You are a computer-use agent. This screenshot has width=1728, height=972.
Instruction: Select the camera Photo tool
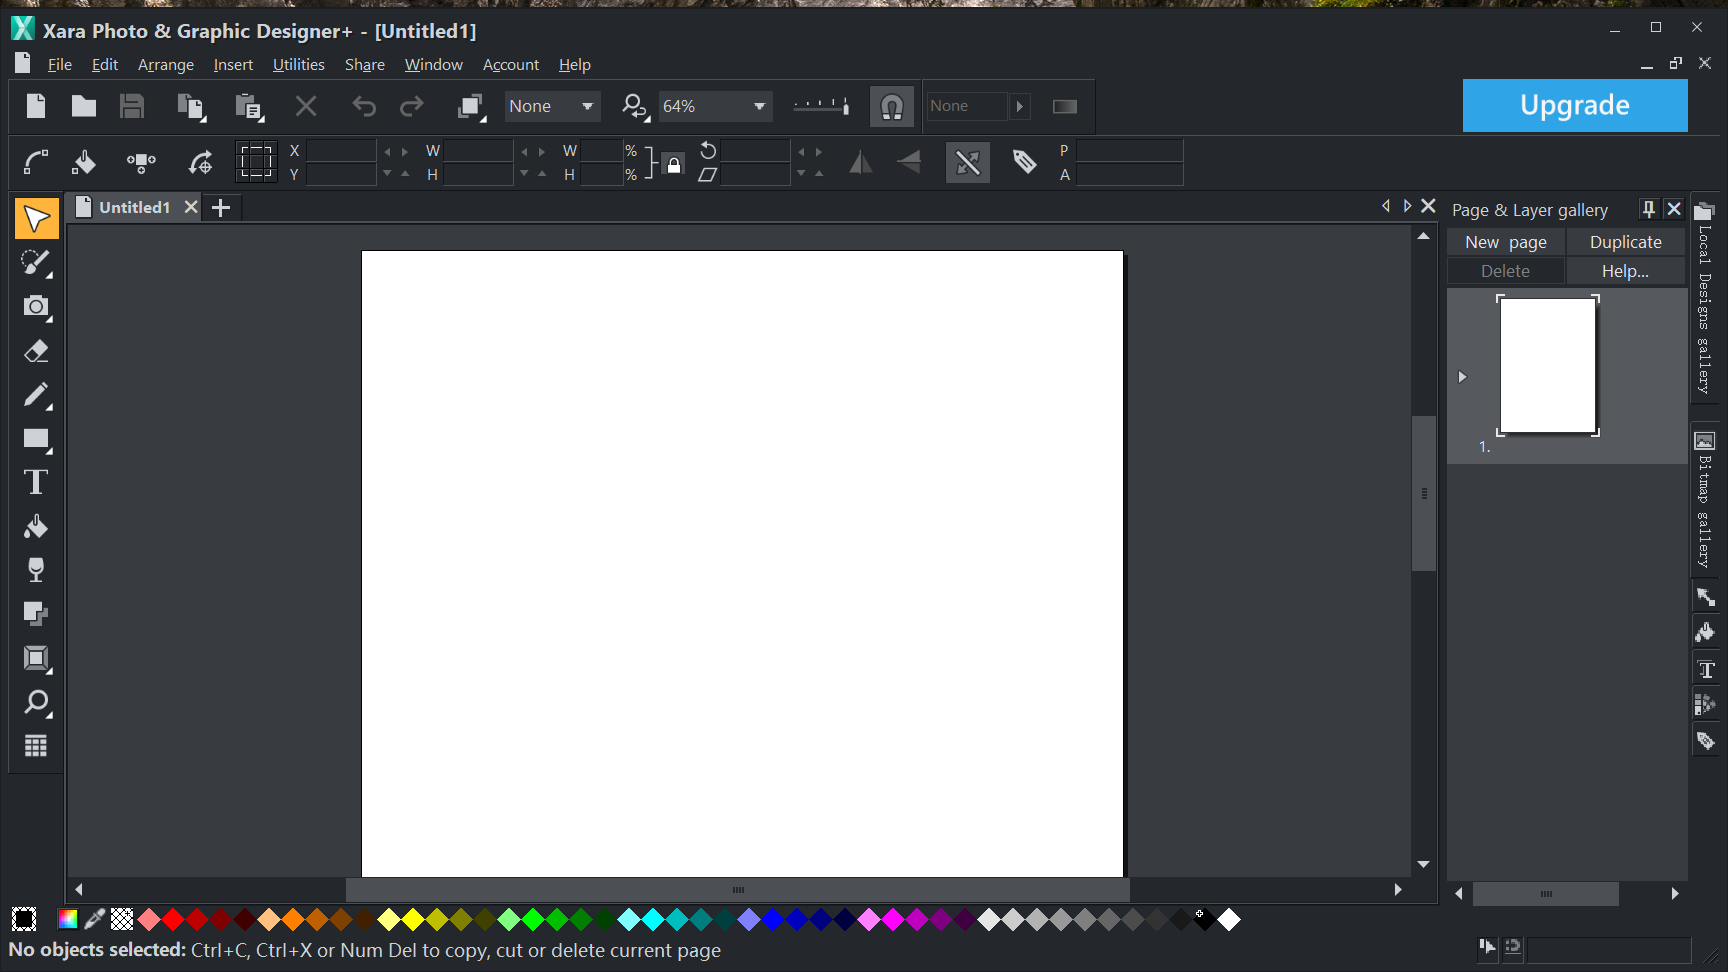tap(37, 307)
